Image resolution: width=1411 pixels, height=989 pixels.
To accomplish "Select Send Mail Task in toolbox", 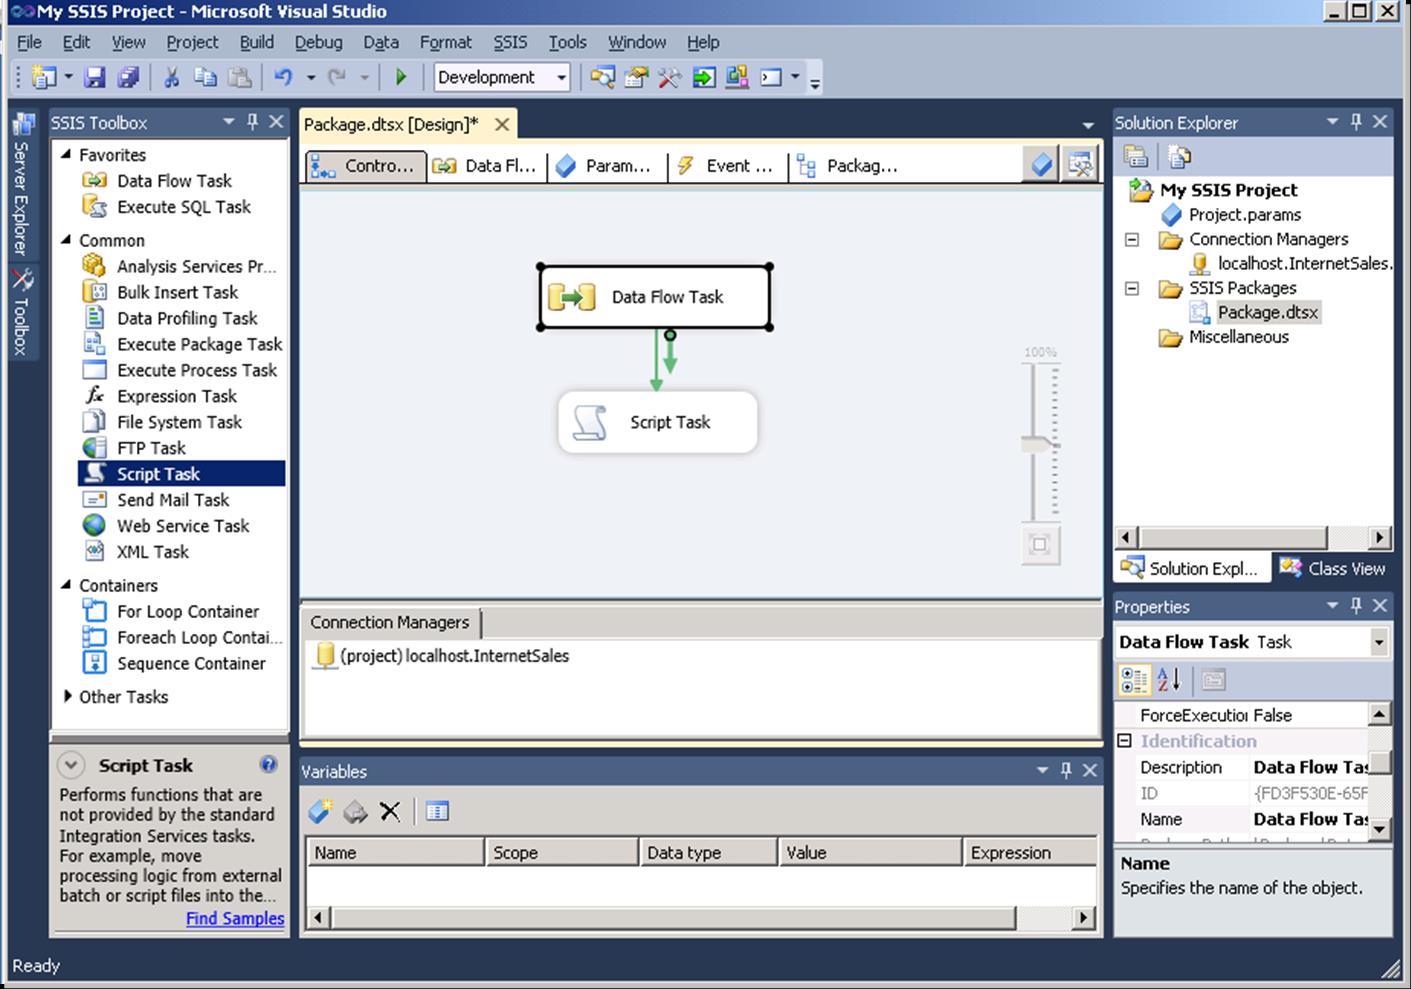I will tap(173, 500).
